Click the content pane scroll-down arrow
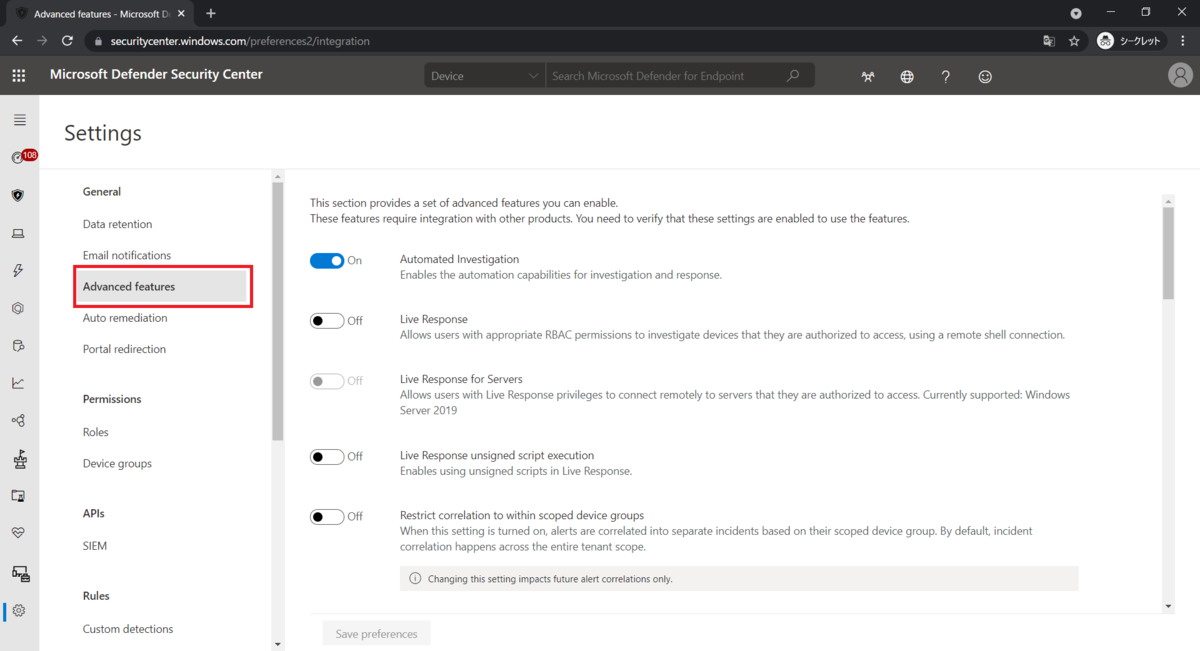1200x651 pixels. pos(1168,606)
